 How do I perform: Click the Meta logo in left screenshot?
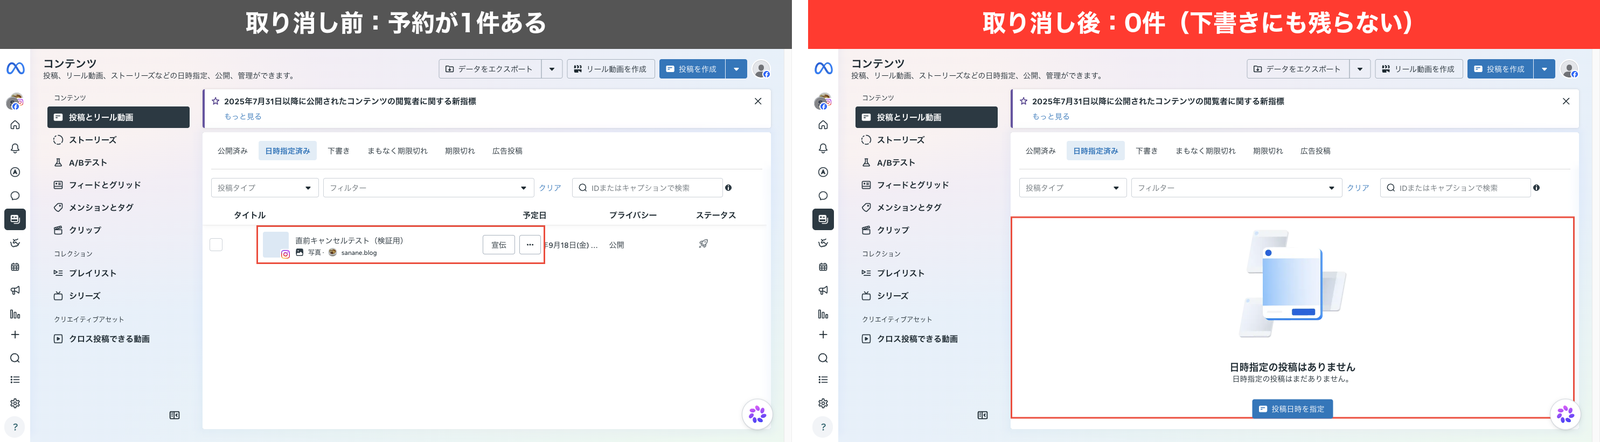click(x=15, y=69)
